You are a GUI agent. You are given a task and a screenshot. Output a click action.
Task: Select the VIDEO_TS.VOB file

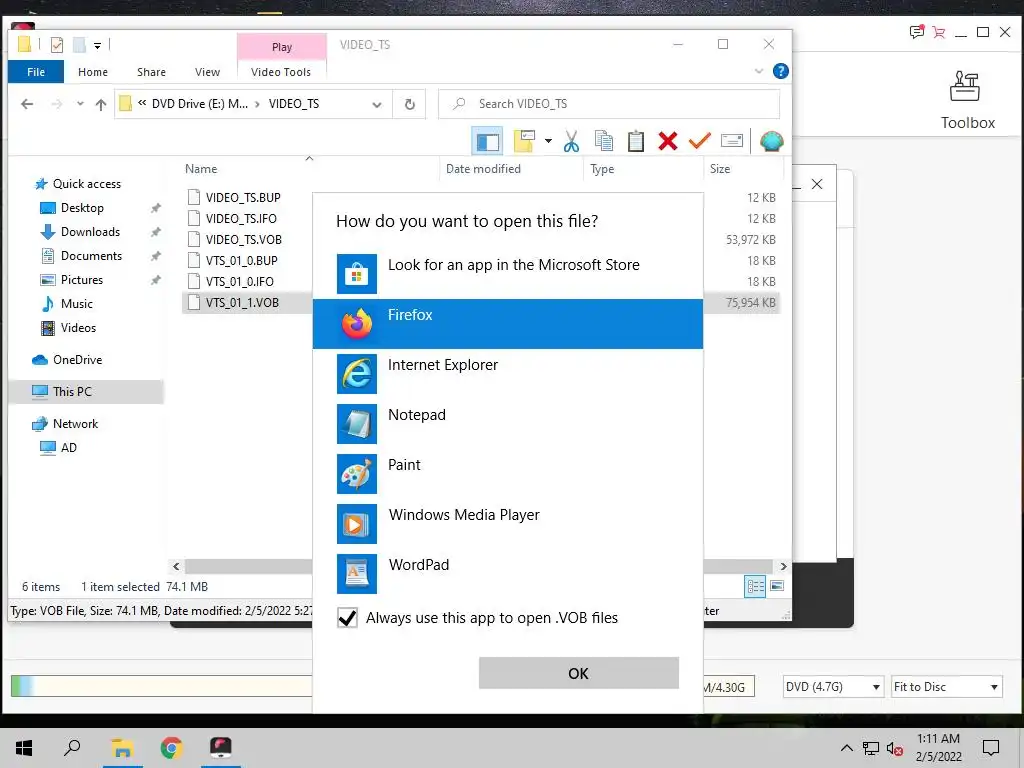pos(244,239)
